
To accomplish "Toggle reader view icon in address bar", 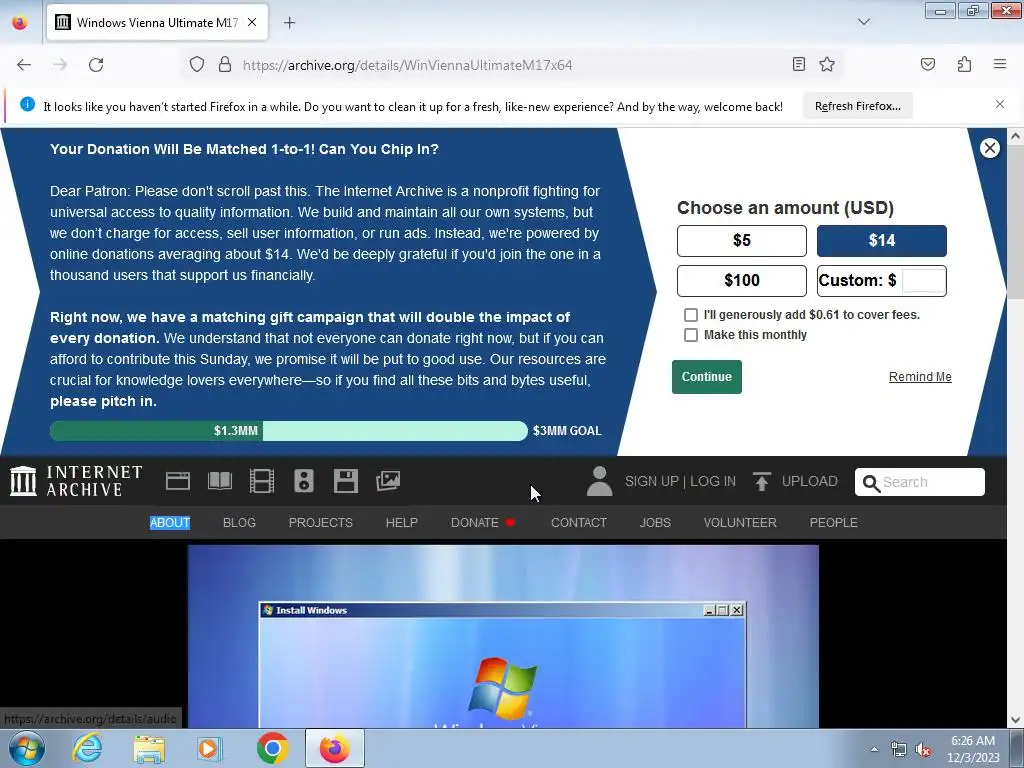I will 798,64.
